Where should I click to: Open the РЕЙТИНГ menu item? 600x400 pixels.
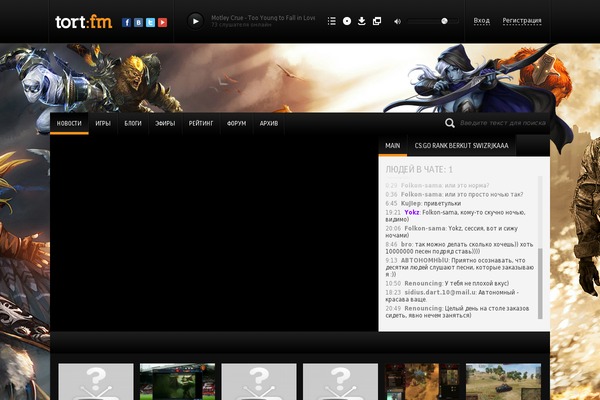pos(201,123)
